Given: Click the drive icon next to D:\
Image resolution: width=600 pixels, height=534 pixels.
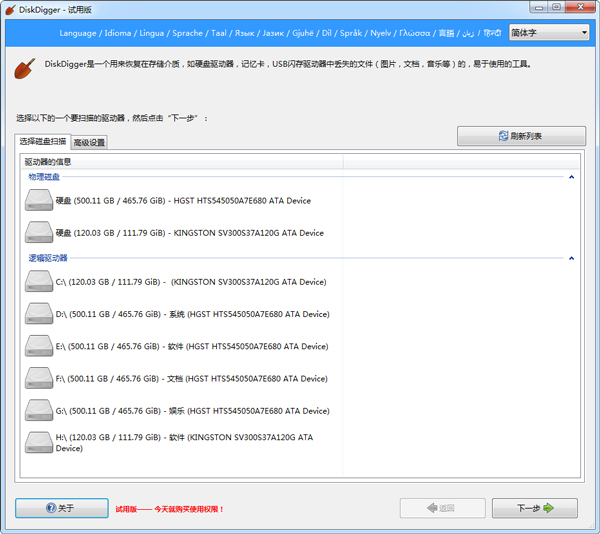Looking at the screenshot, I should [x=39, y=313].
